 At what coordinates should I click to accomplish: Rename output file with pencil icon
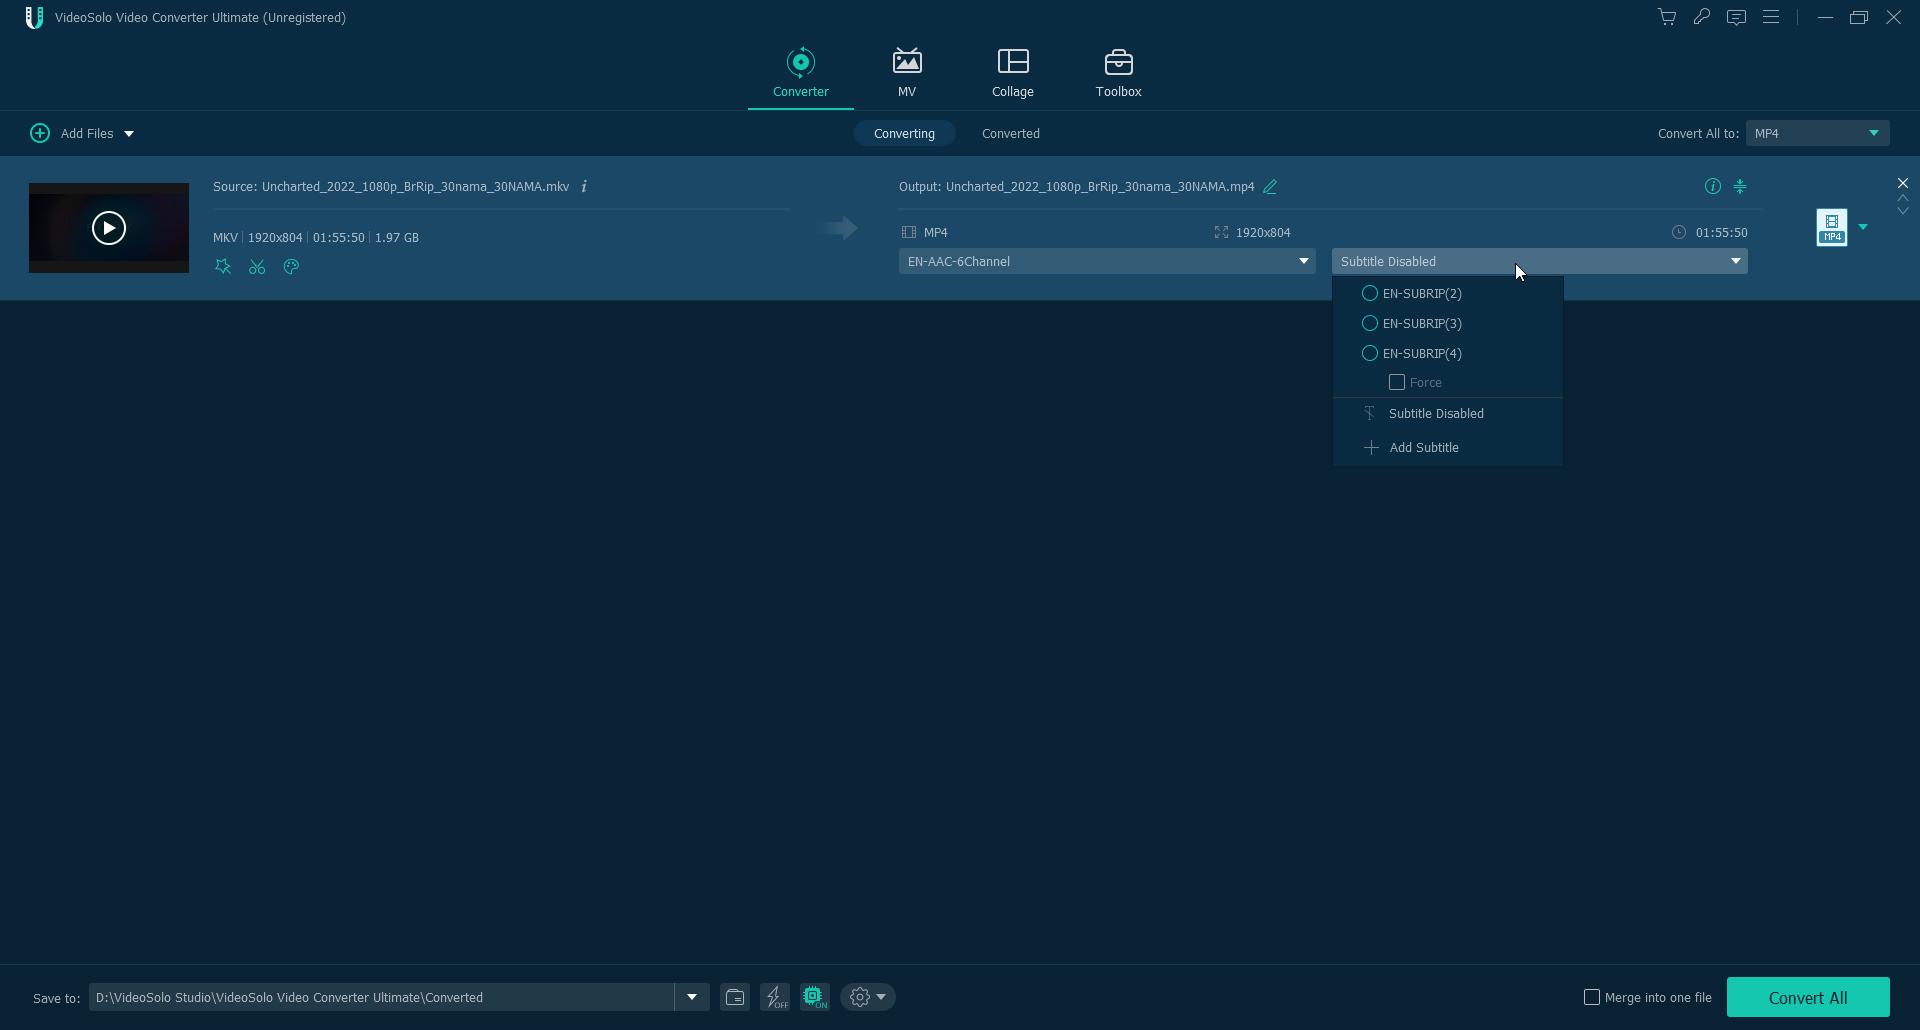tap(1270, 187)
